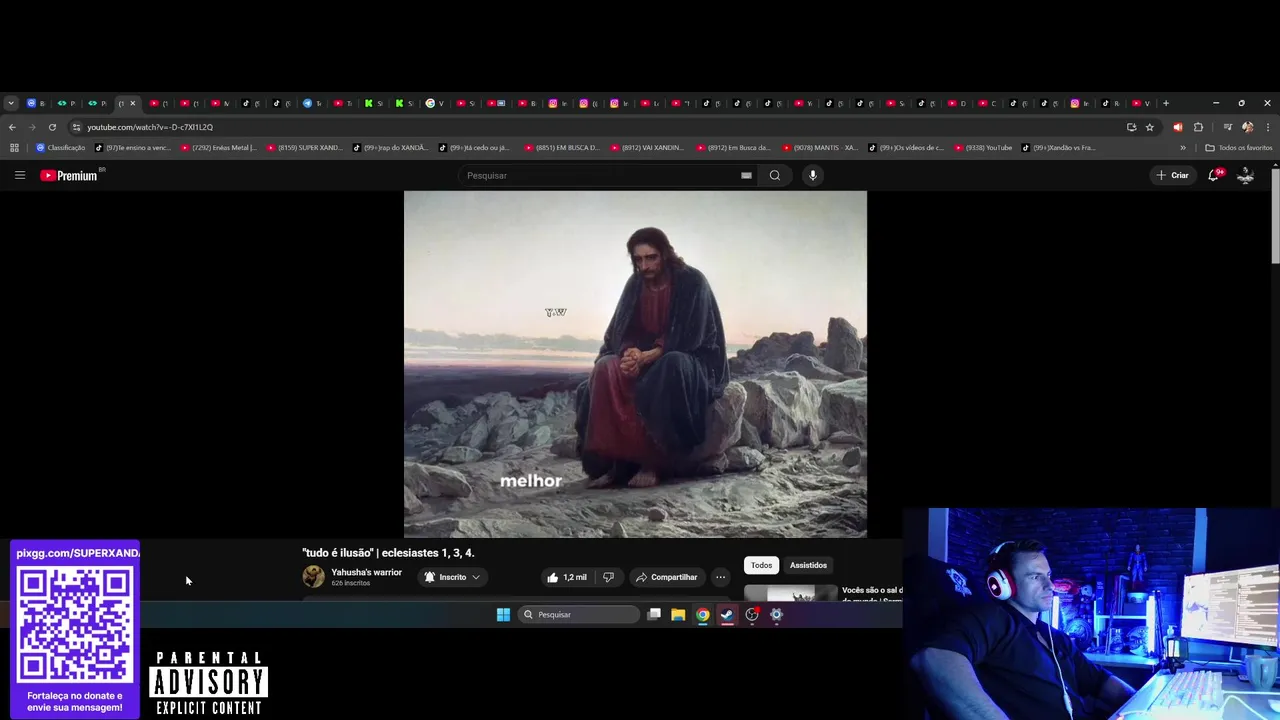
Task: Open a new Chrome tab
Action: point(1166,103)
